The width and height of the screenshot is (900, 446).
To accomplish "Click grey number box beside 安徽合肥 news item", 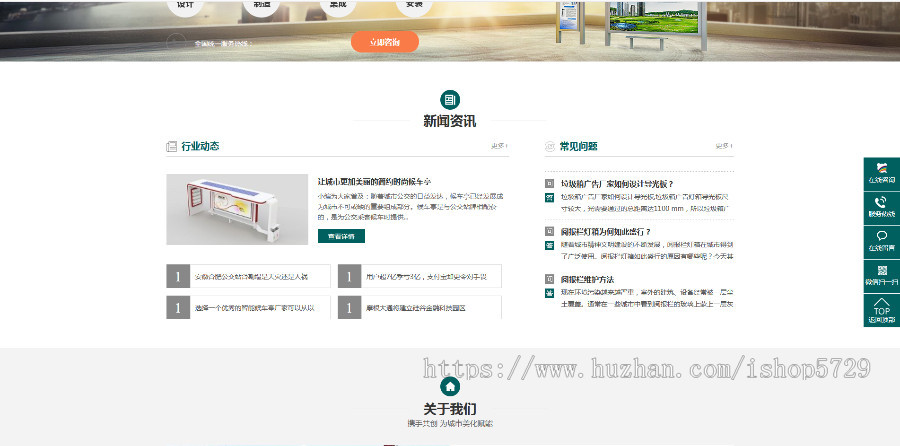I will point(178,277).
